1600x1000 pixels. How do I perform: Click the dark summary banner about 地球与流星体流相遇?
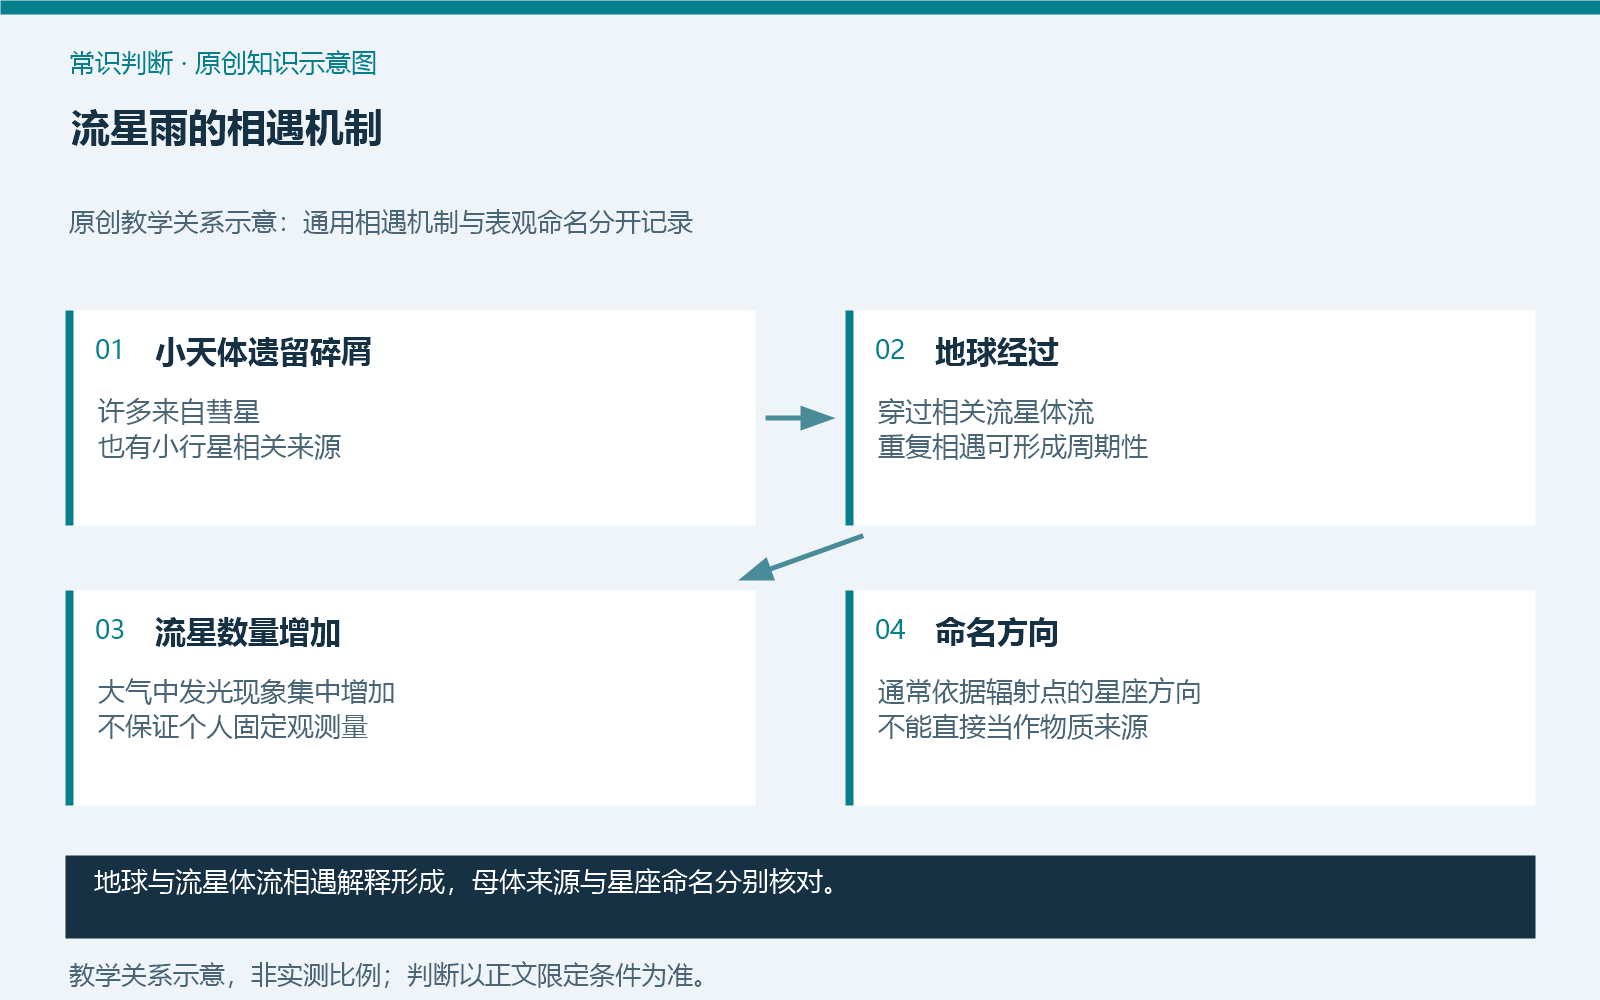pyautogui.click(x=800, y=897)
